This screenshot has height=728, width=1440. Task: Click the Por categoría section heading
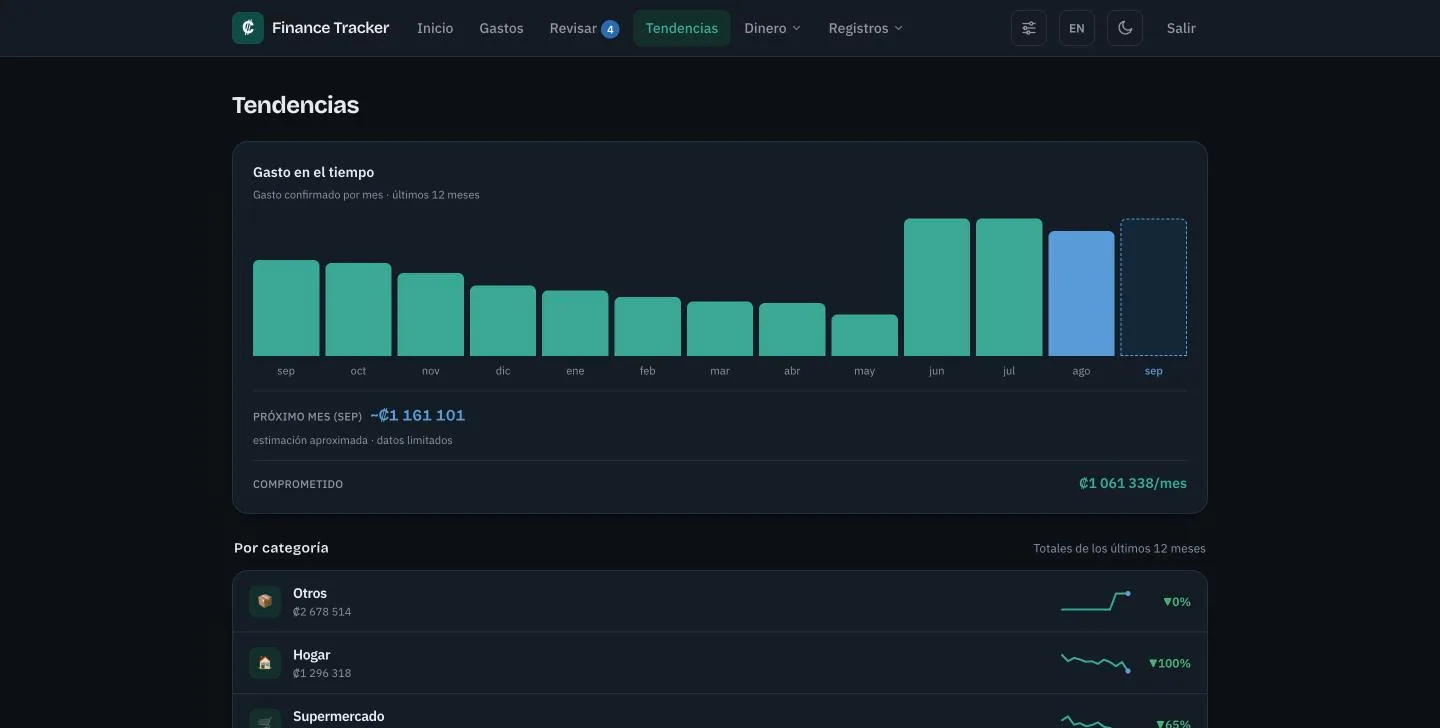point(281,548)
